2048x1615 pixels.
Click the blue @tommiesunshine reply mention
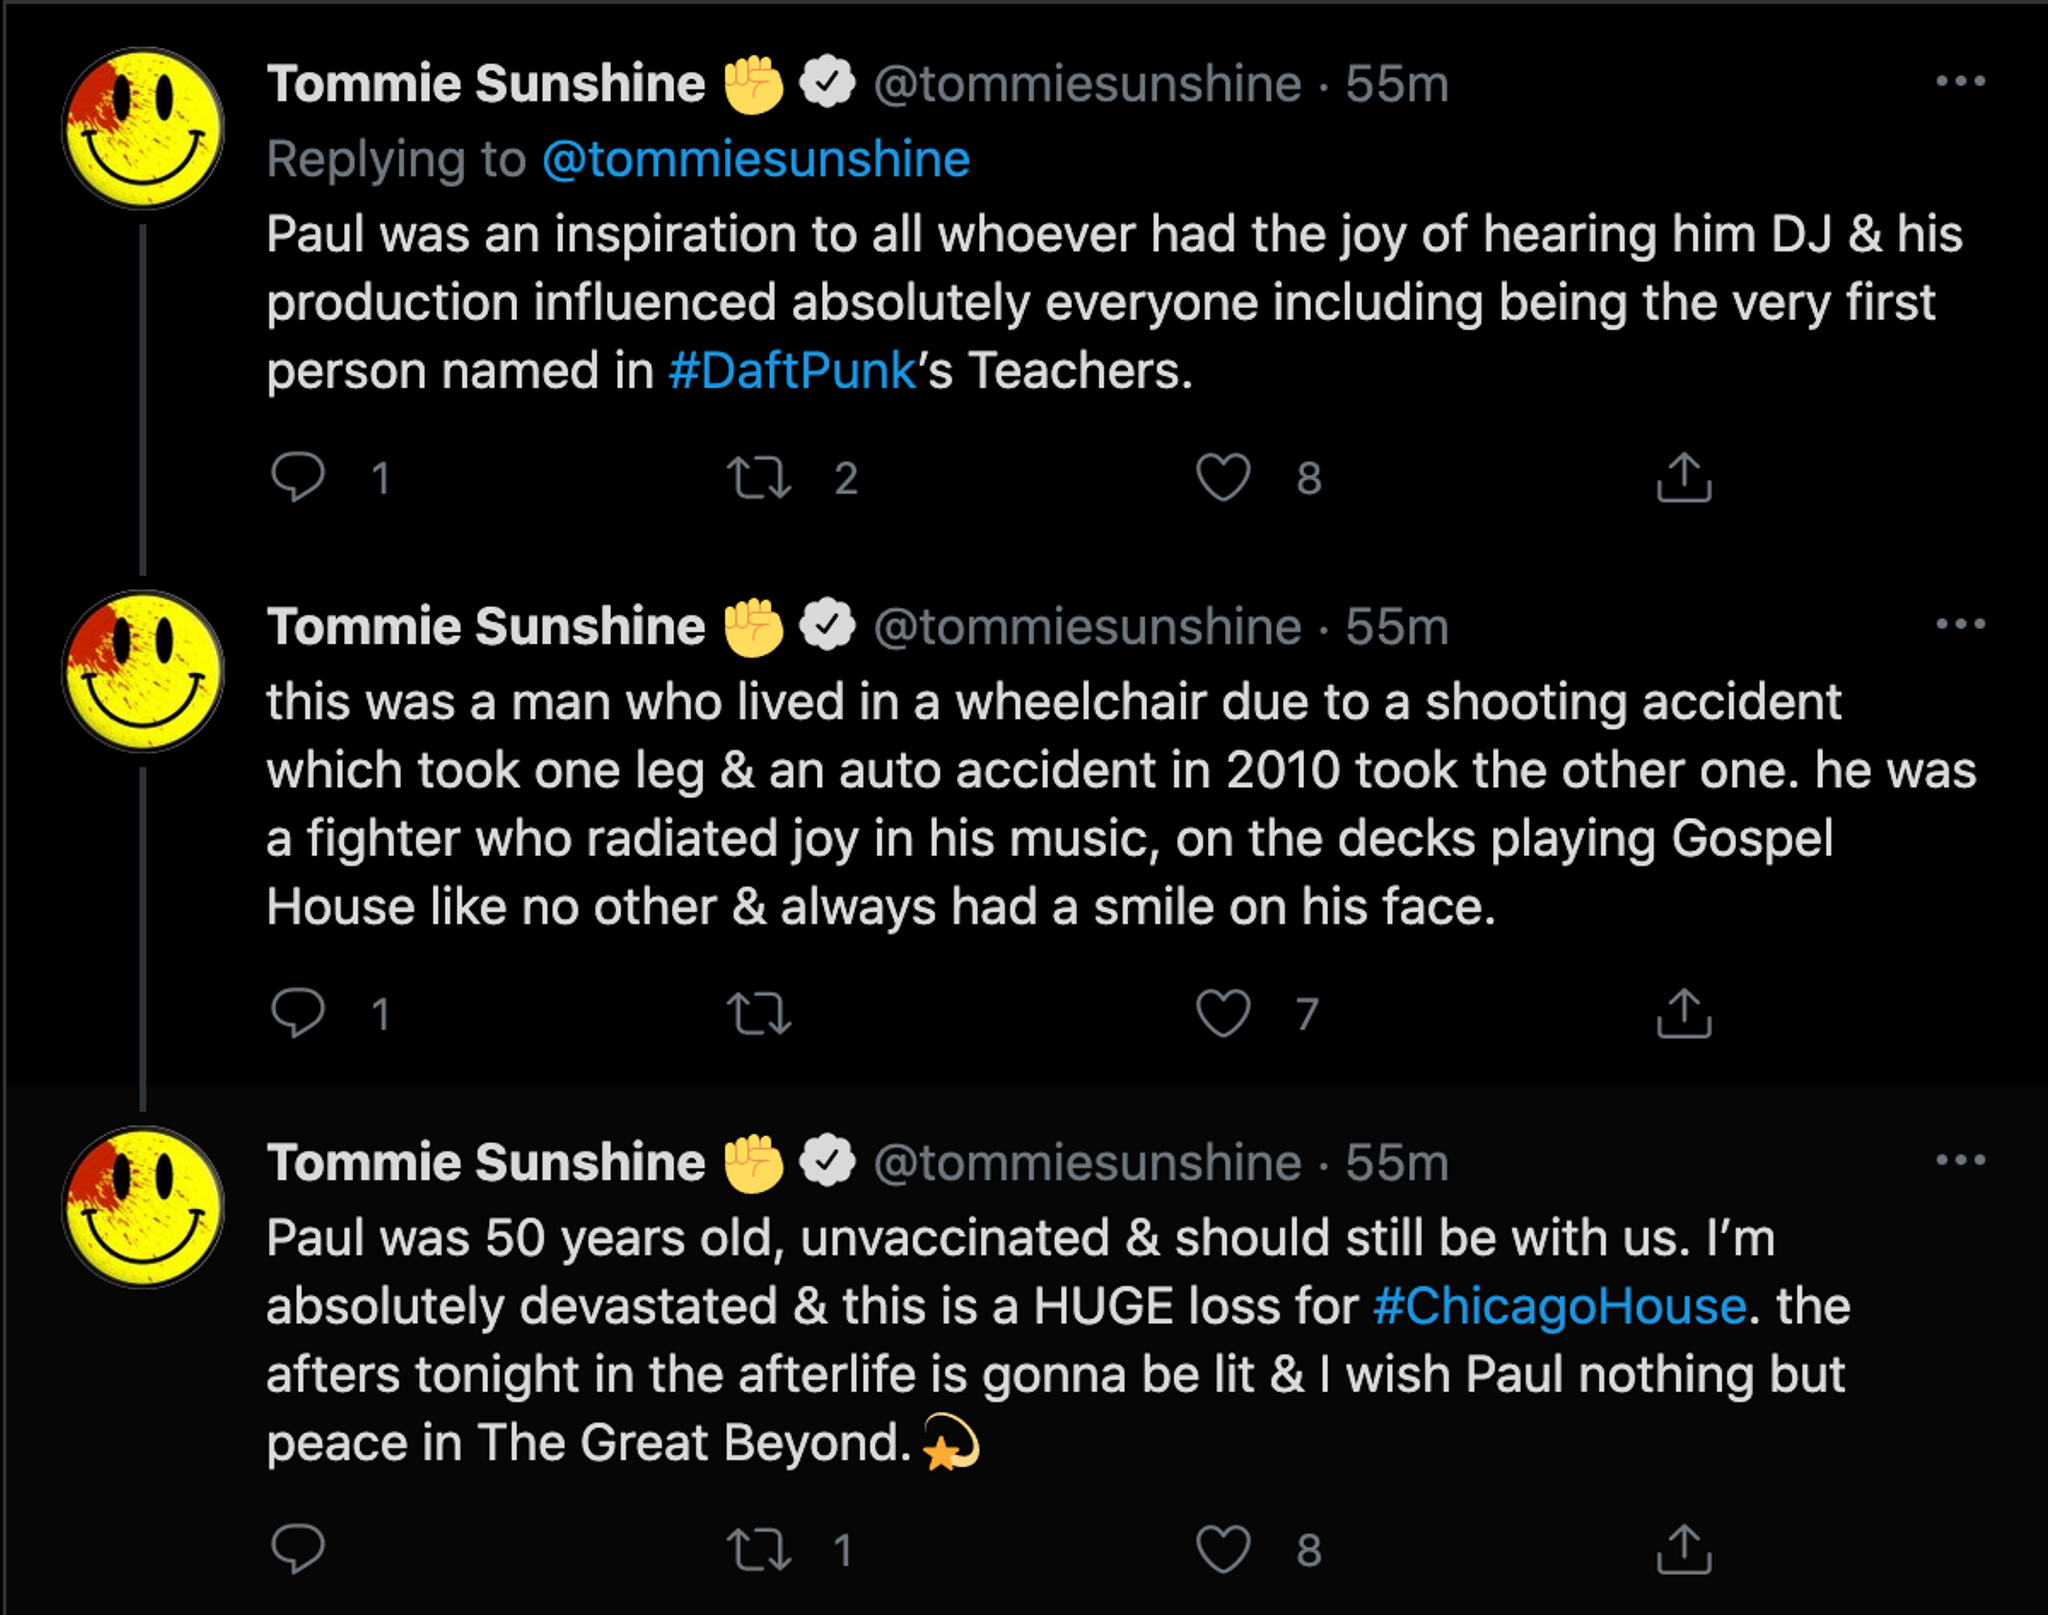[x=756, y=160]
